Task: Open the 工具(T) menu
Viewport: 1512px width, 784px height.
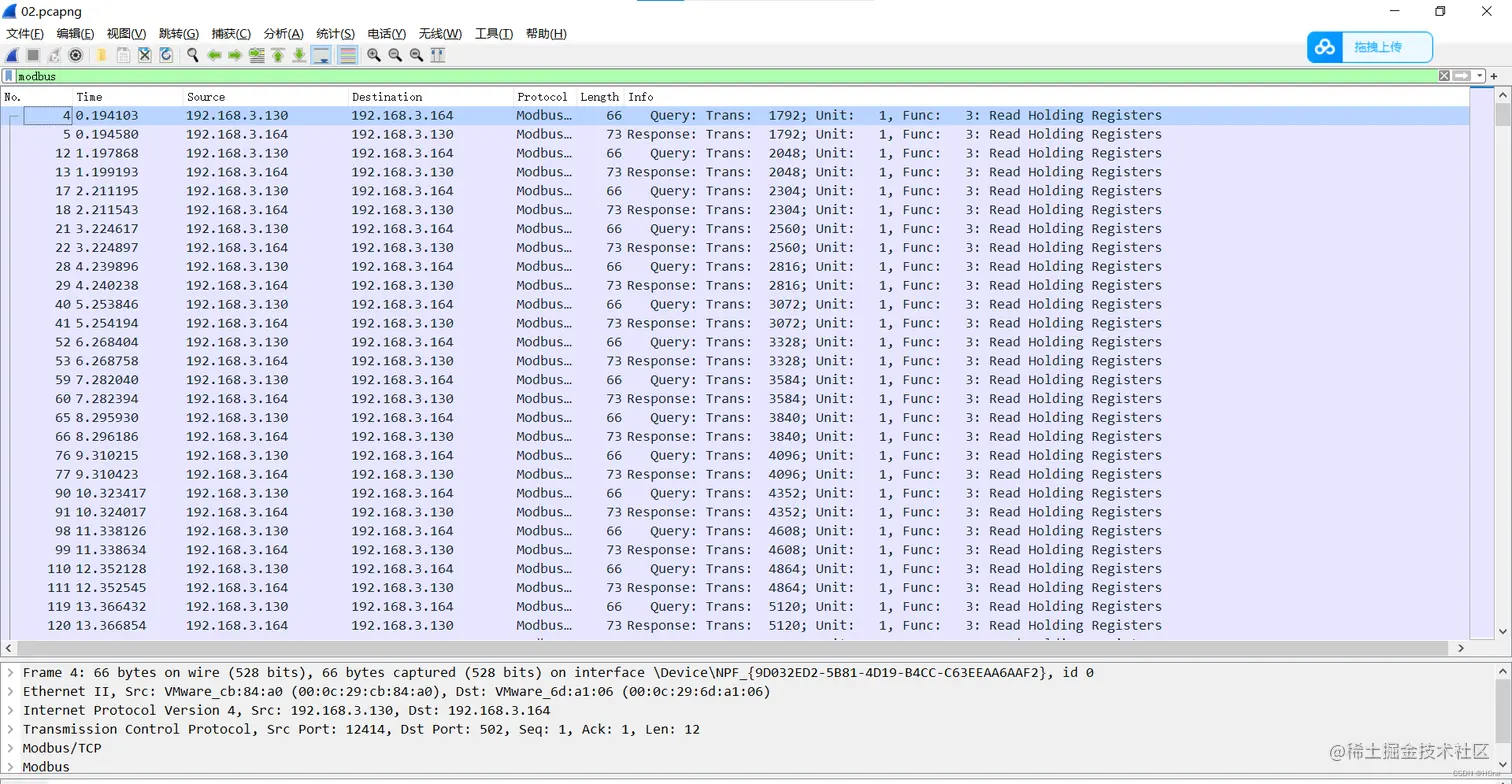Action: tap(494, 34)
